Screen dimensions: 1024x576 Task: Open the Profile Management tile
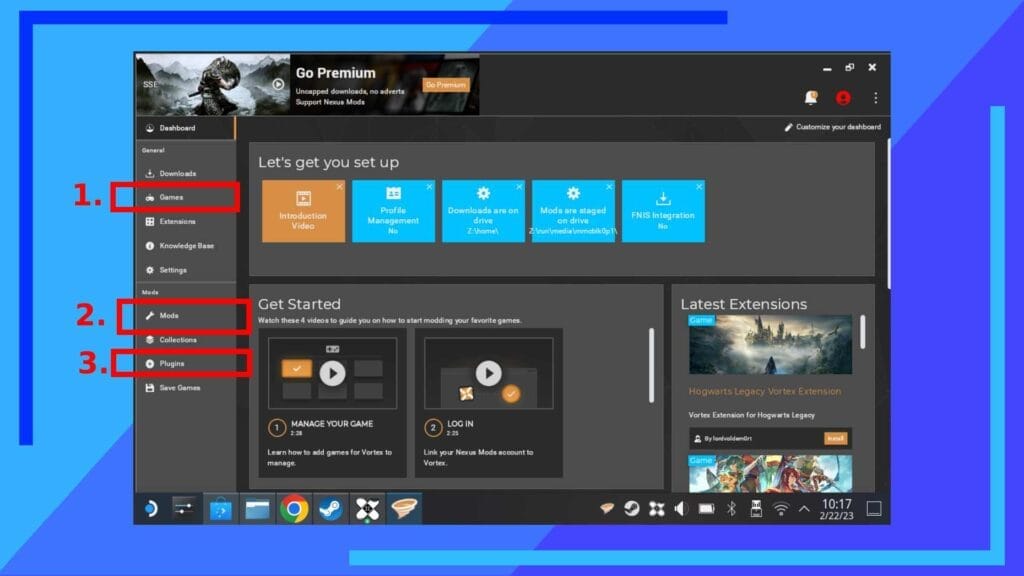pos(393,211)
